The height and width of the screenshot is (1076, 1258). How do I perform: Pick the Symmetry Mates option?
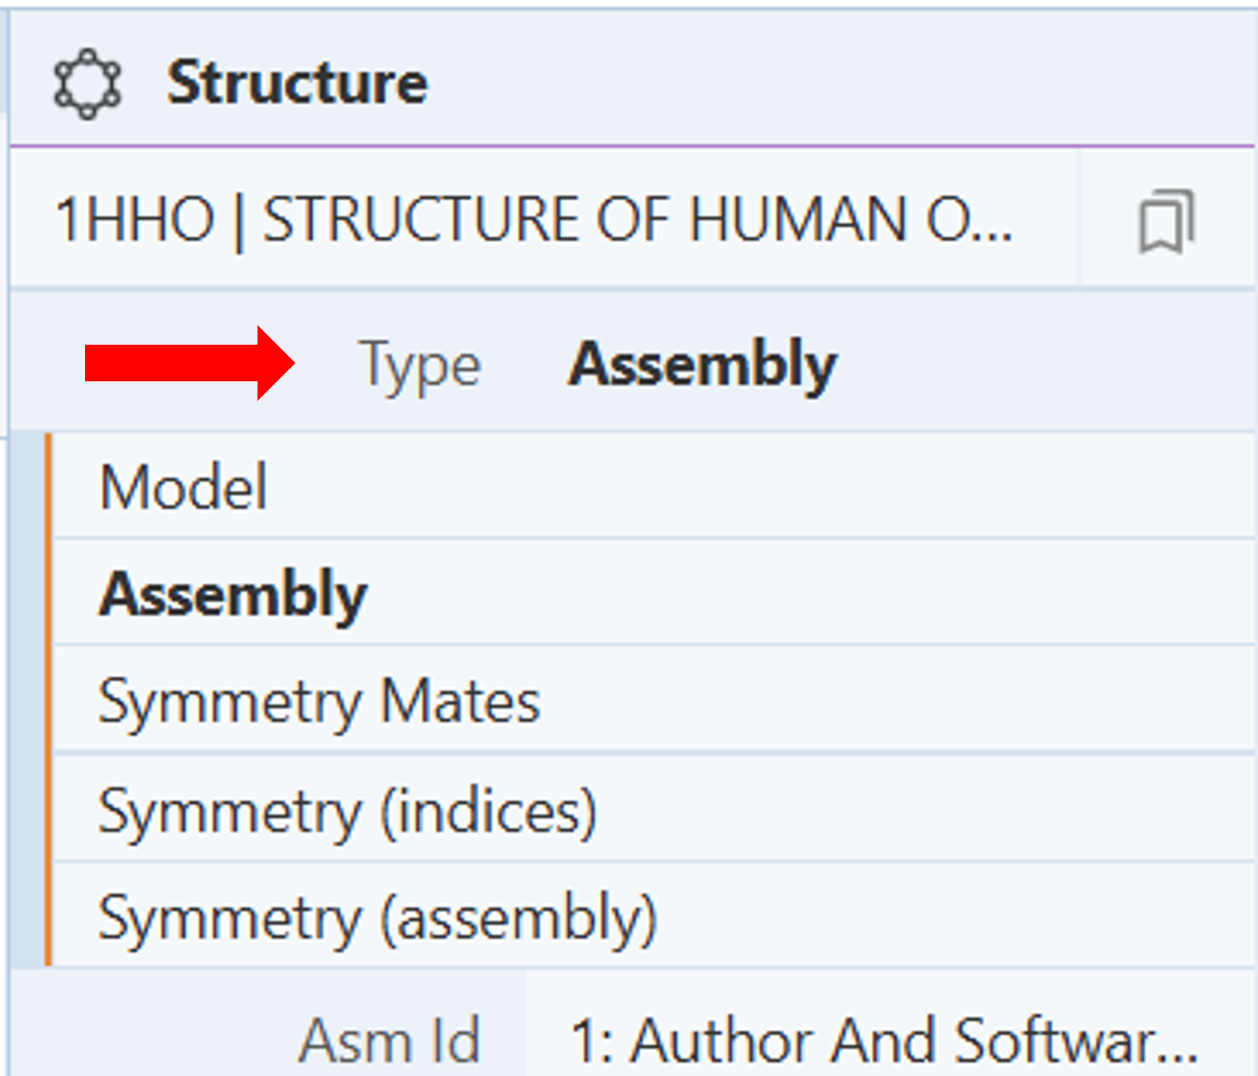(319, 702)
